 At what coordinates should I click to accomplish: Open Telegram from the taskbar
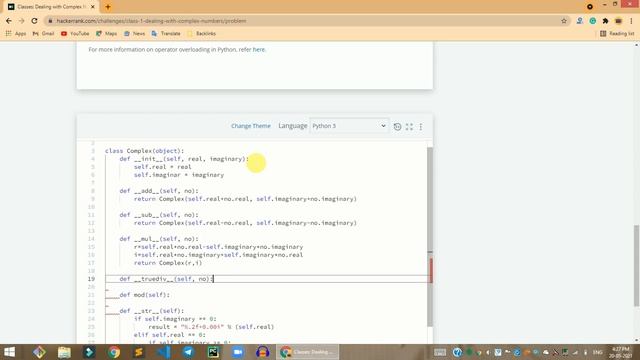click(x=188, y=352)
